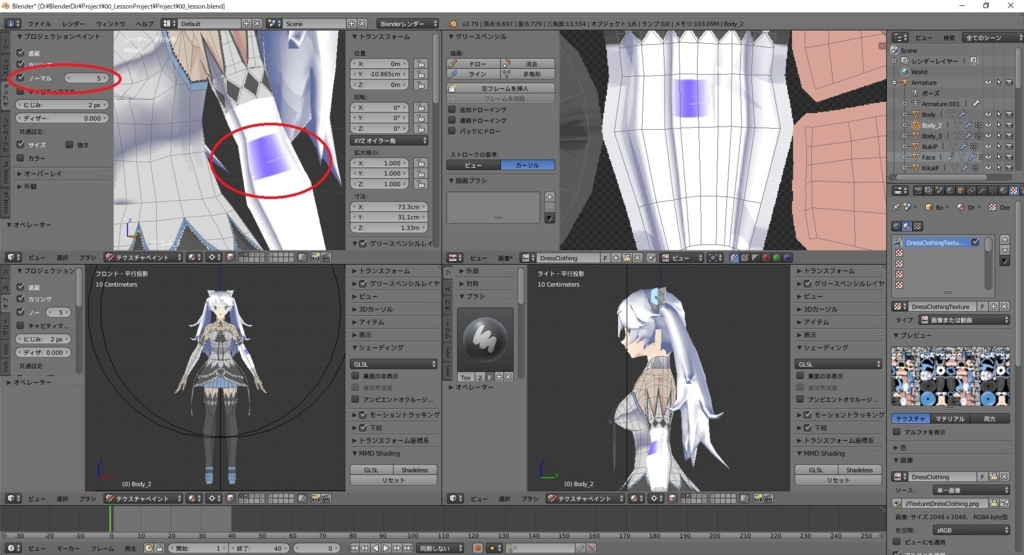Enable アルファを表示 checkbox
This screenshot has width=1024, height=555.
(897, 432)
